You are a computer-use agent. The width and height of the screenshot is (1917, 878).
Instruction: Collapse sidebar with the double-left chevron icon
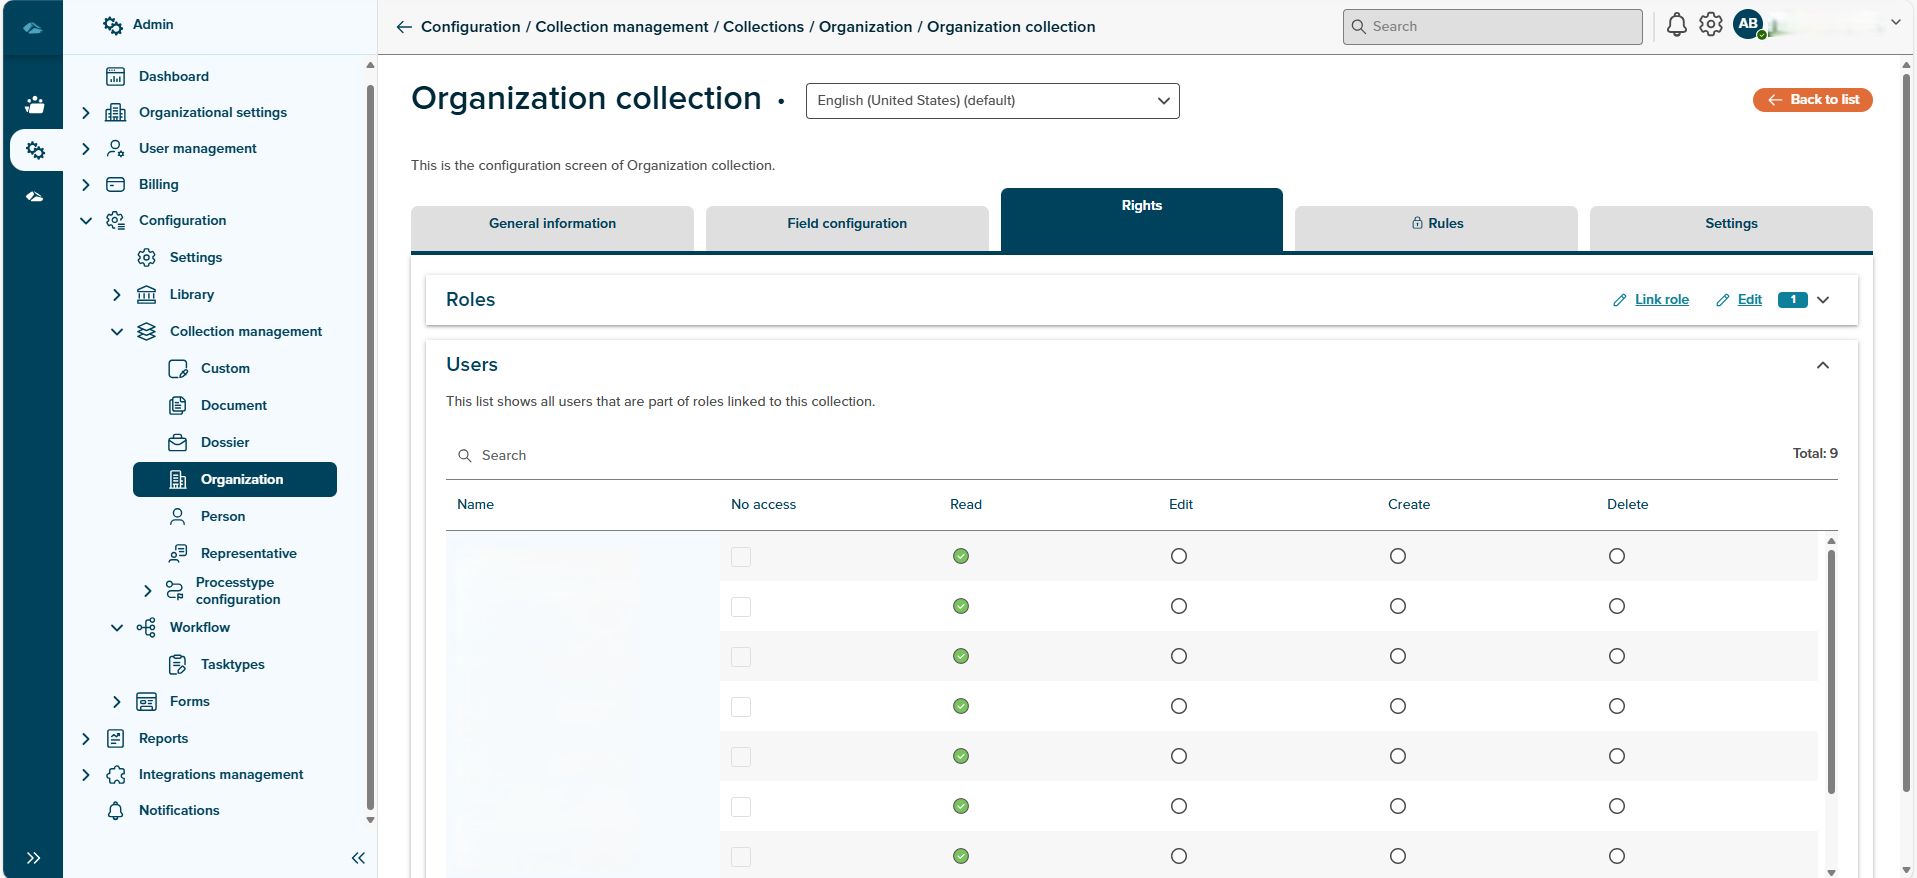point(358,858)
